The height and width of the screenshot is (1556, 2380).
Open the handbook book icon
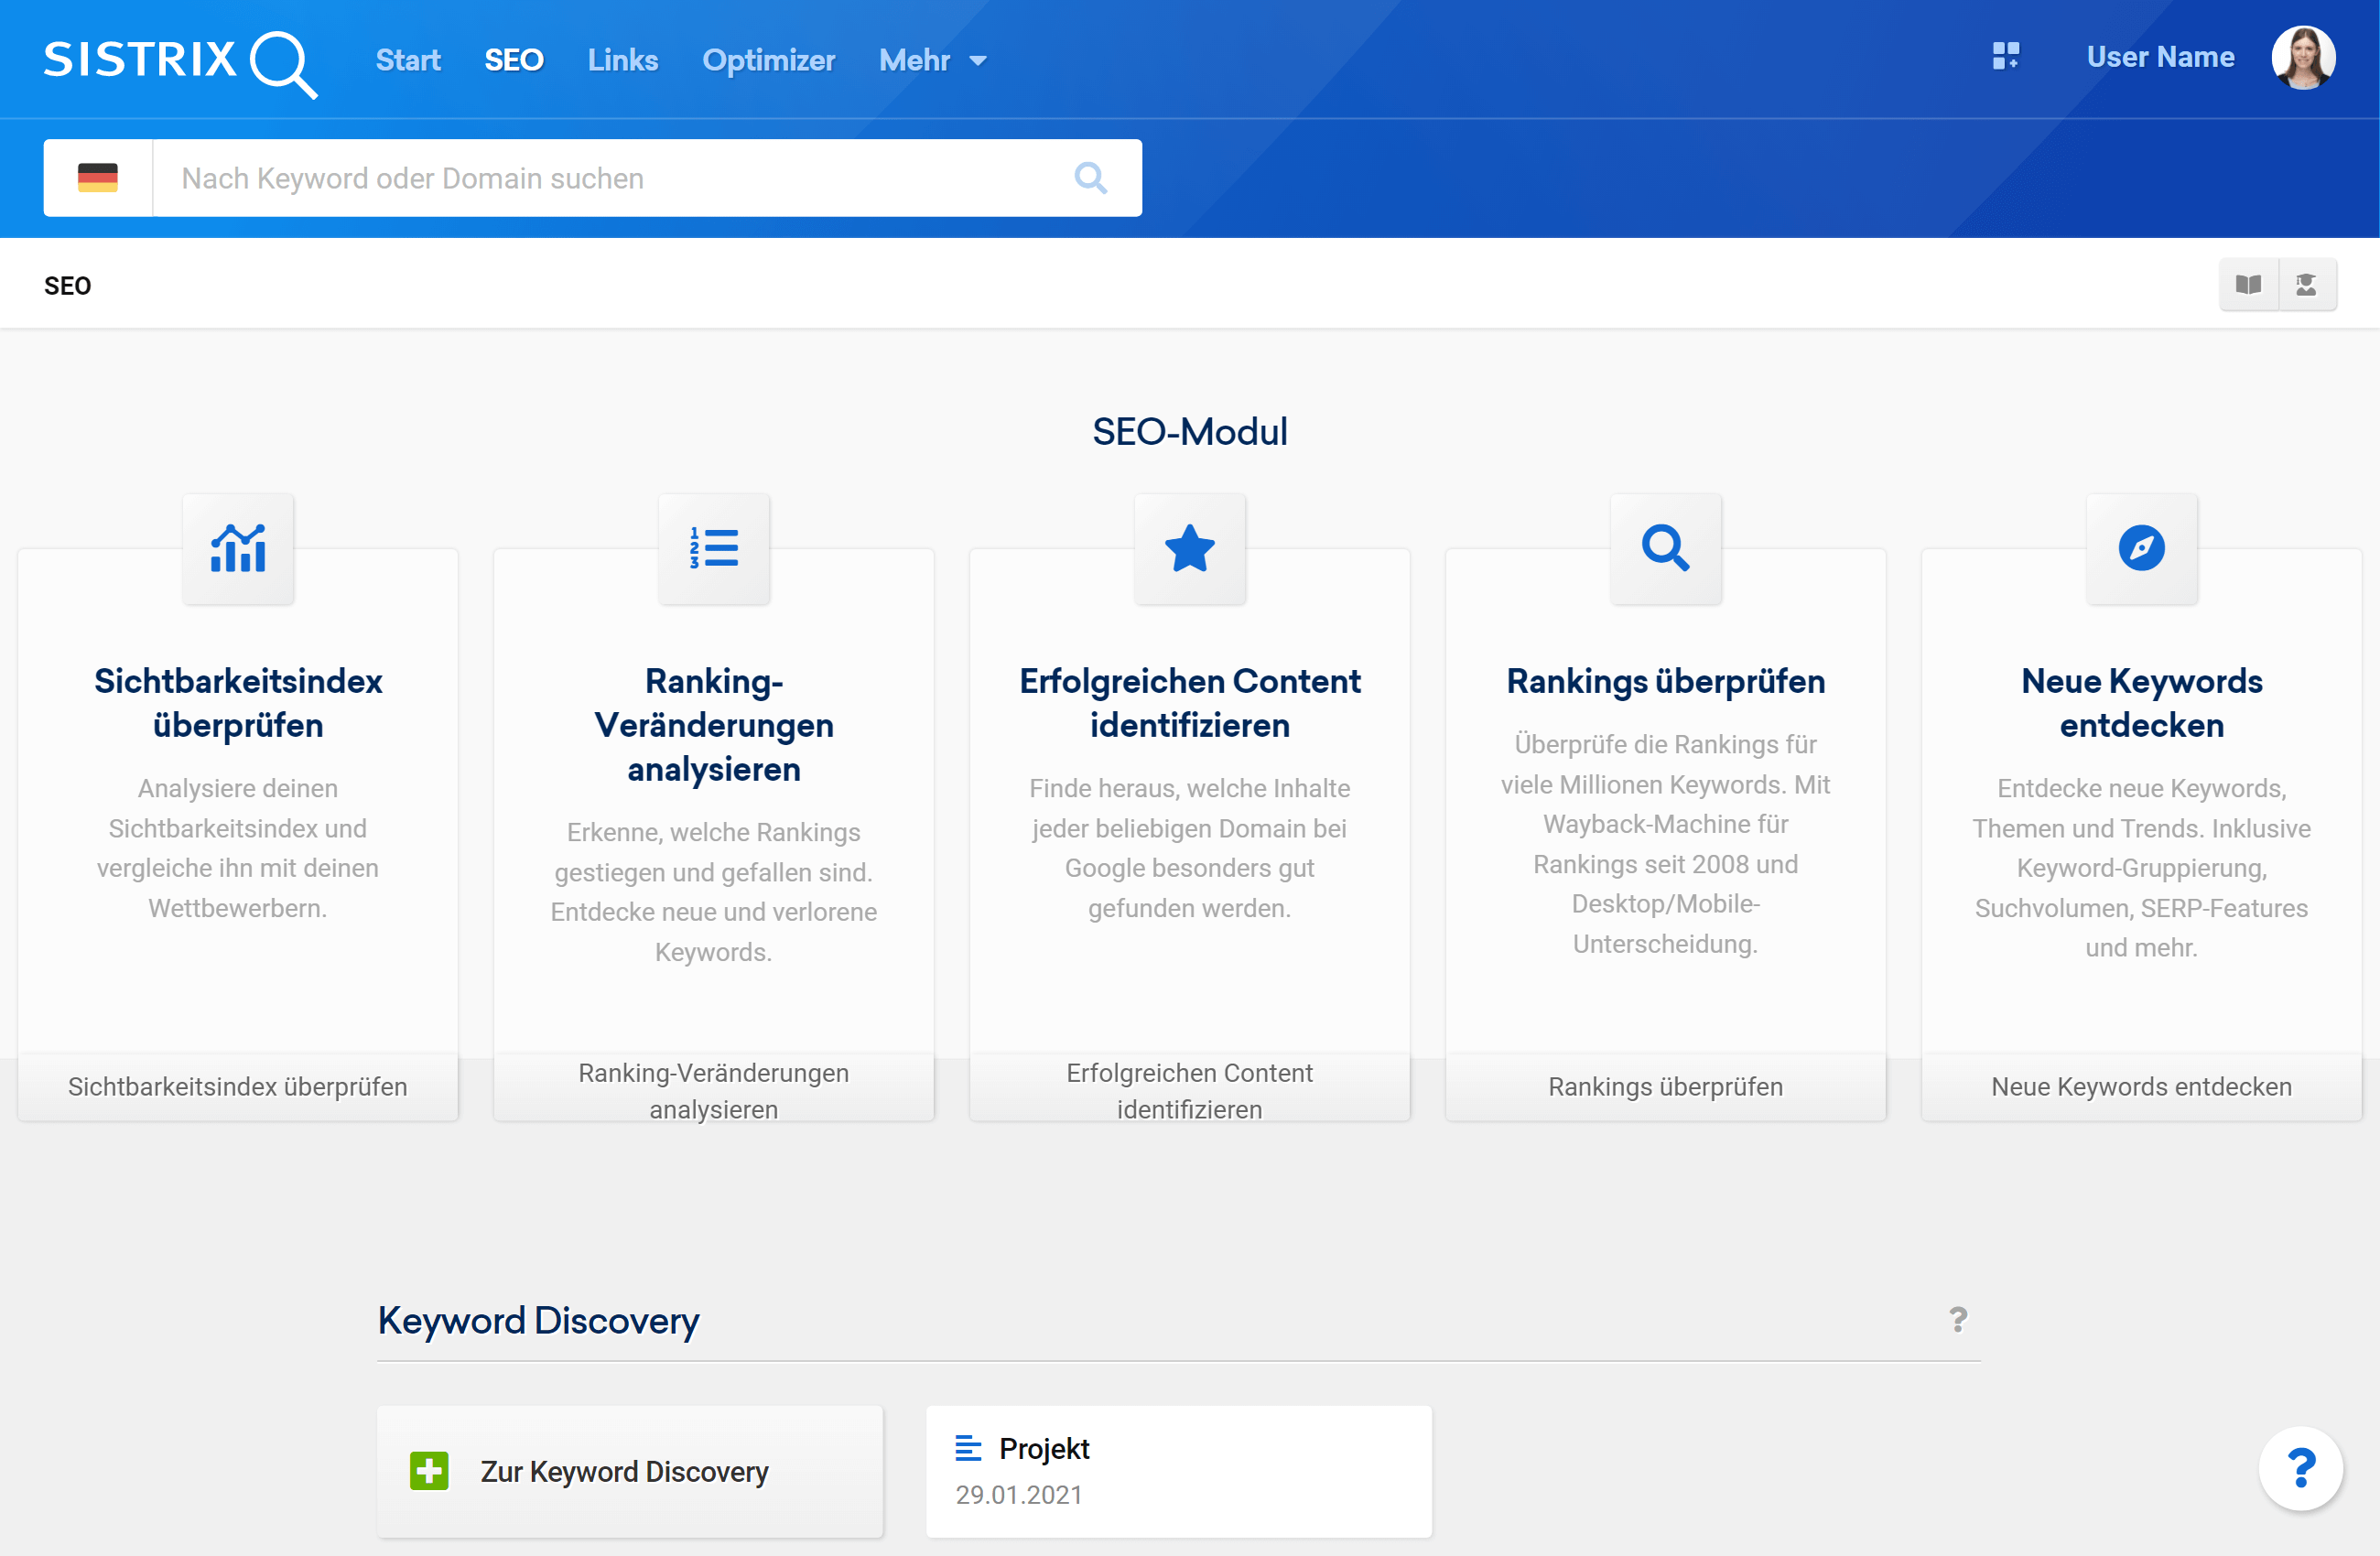pyautogui.click(x=2249, y=285)
